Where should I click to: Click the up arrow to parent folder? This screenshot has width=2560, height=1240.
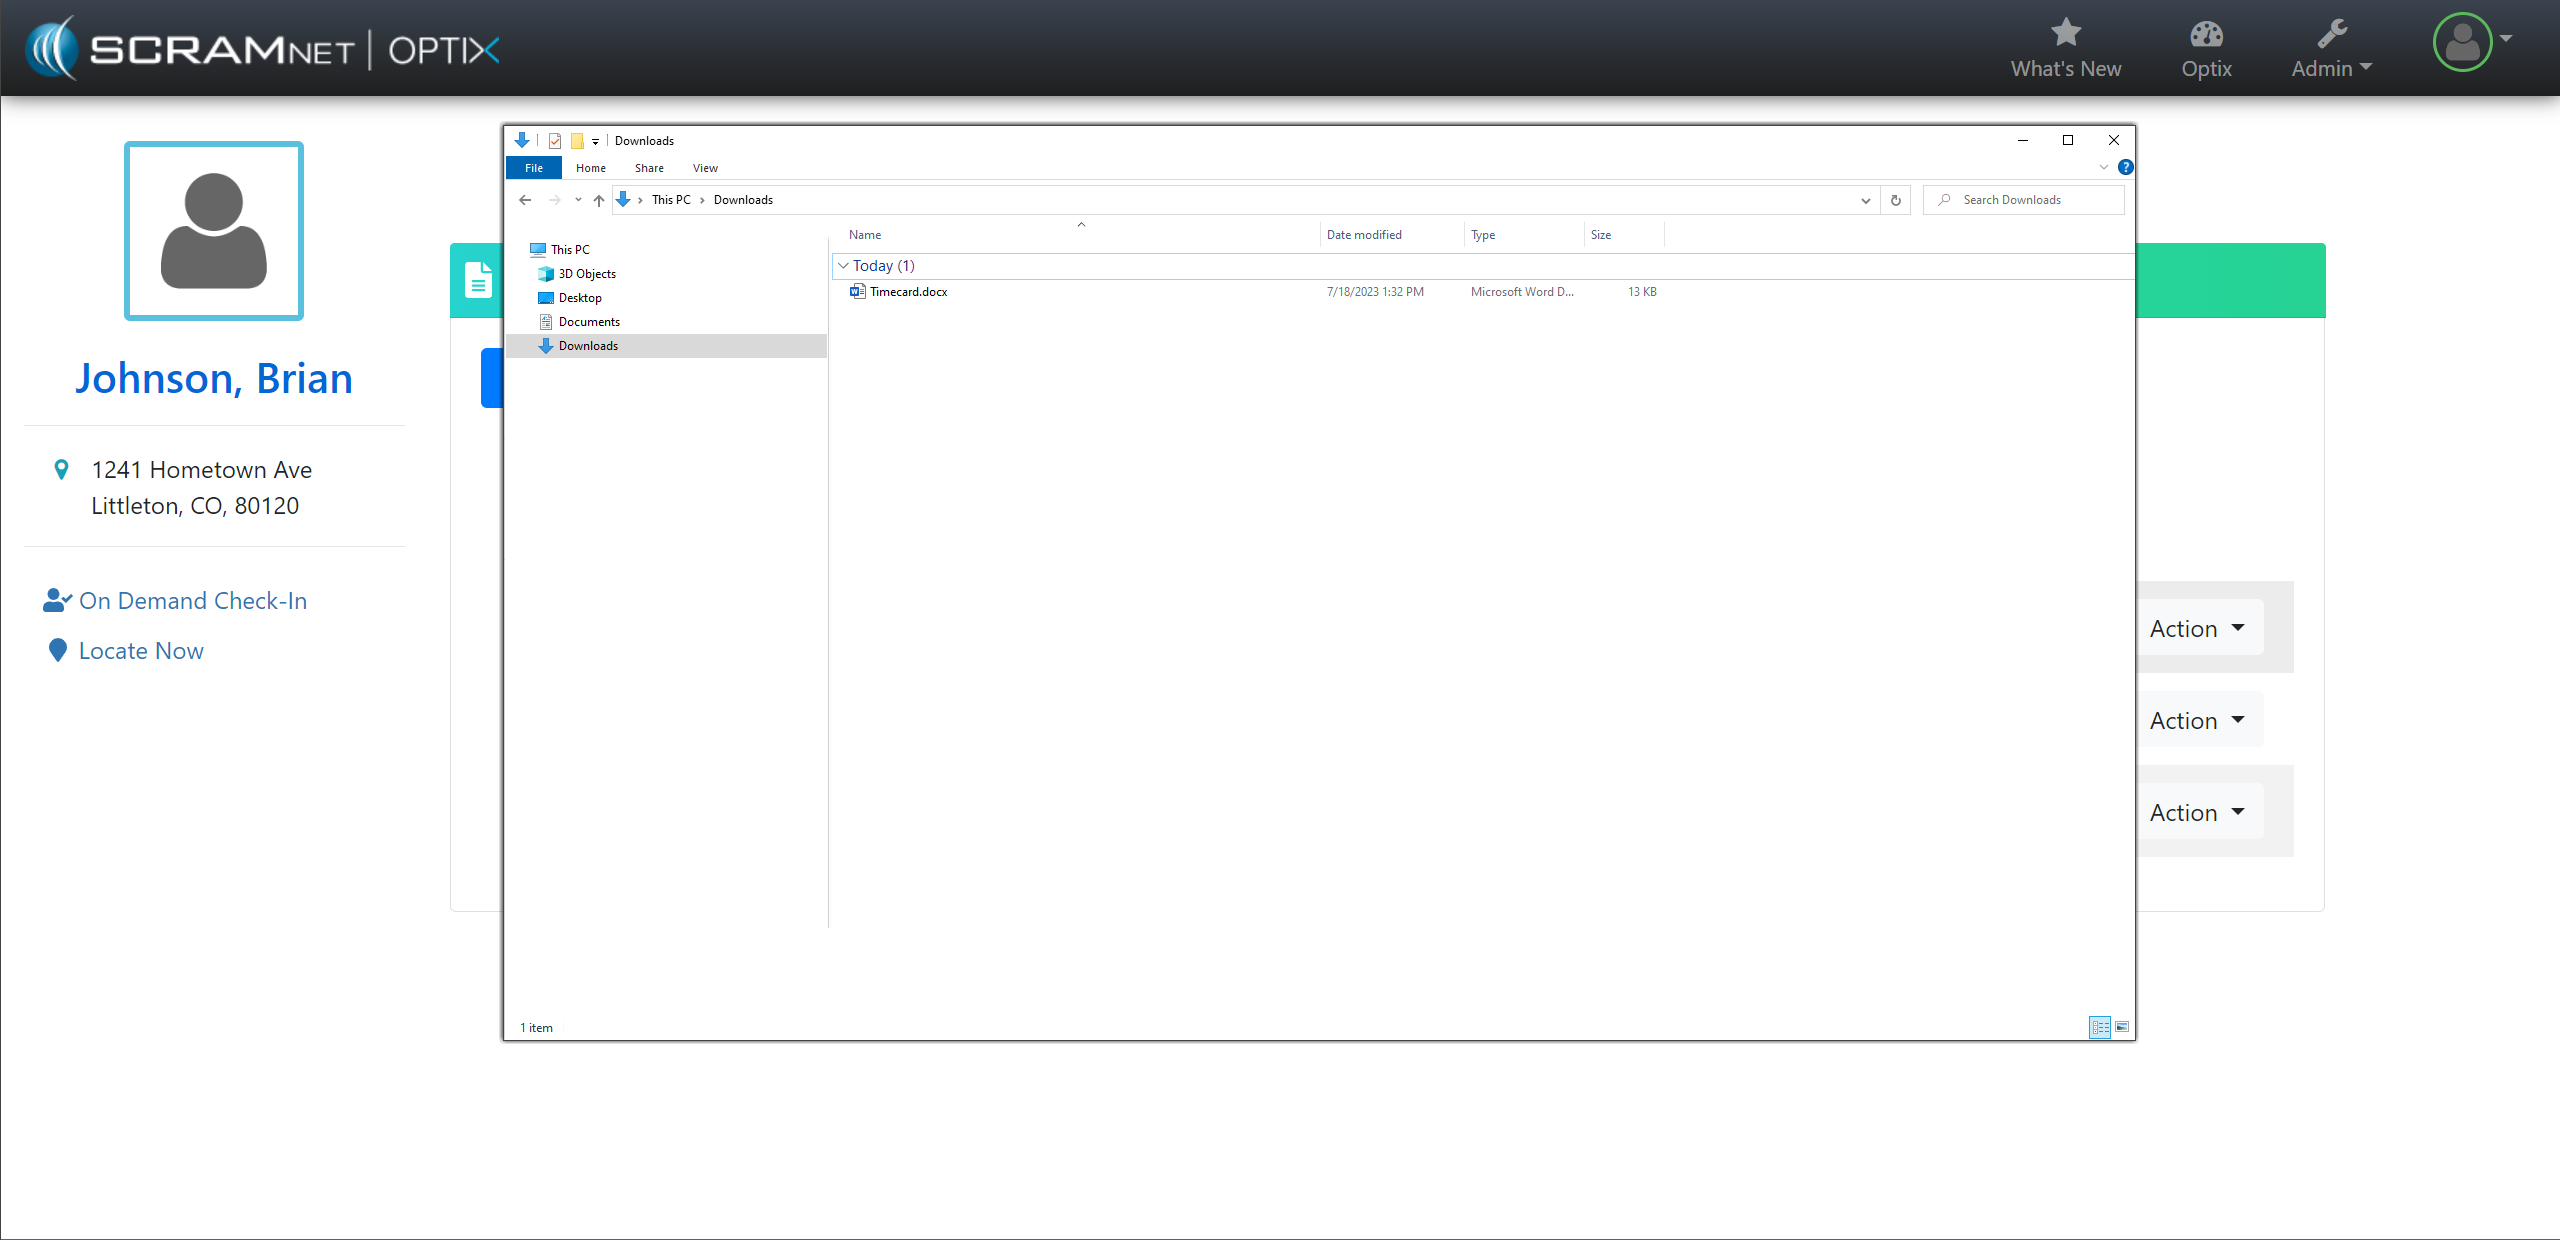point(599,200)
